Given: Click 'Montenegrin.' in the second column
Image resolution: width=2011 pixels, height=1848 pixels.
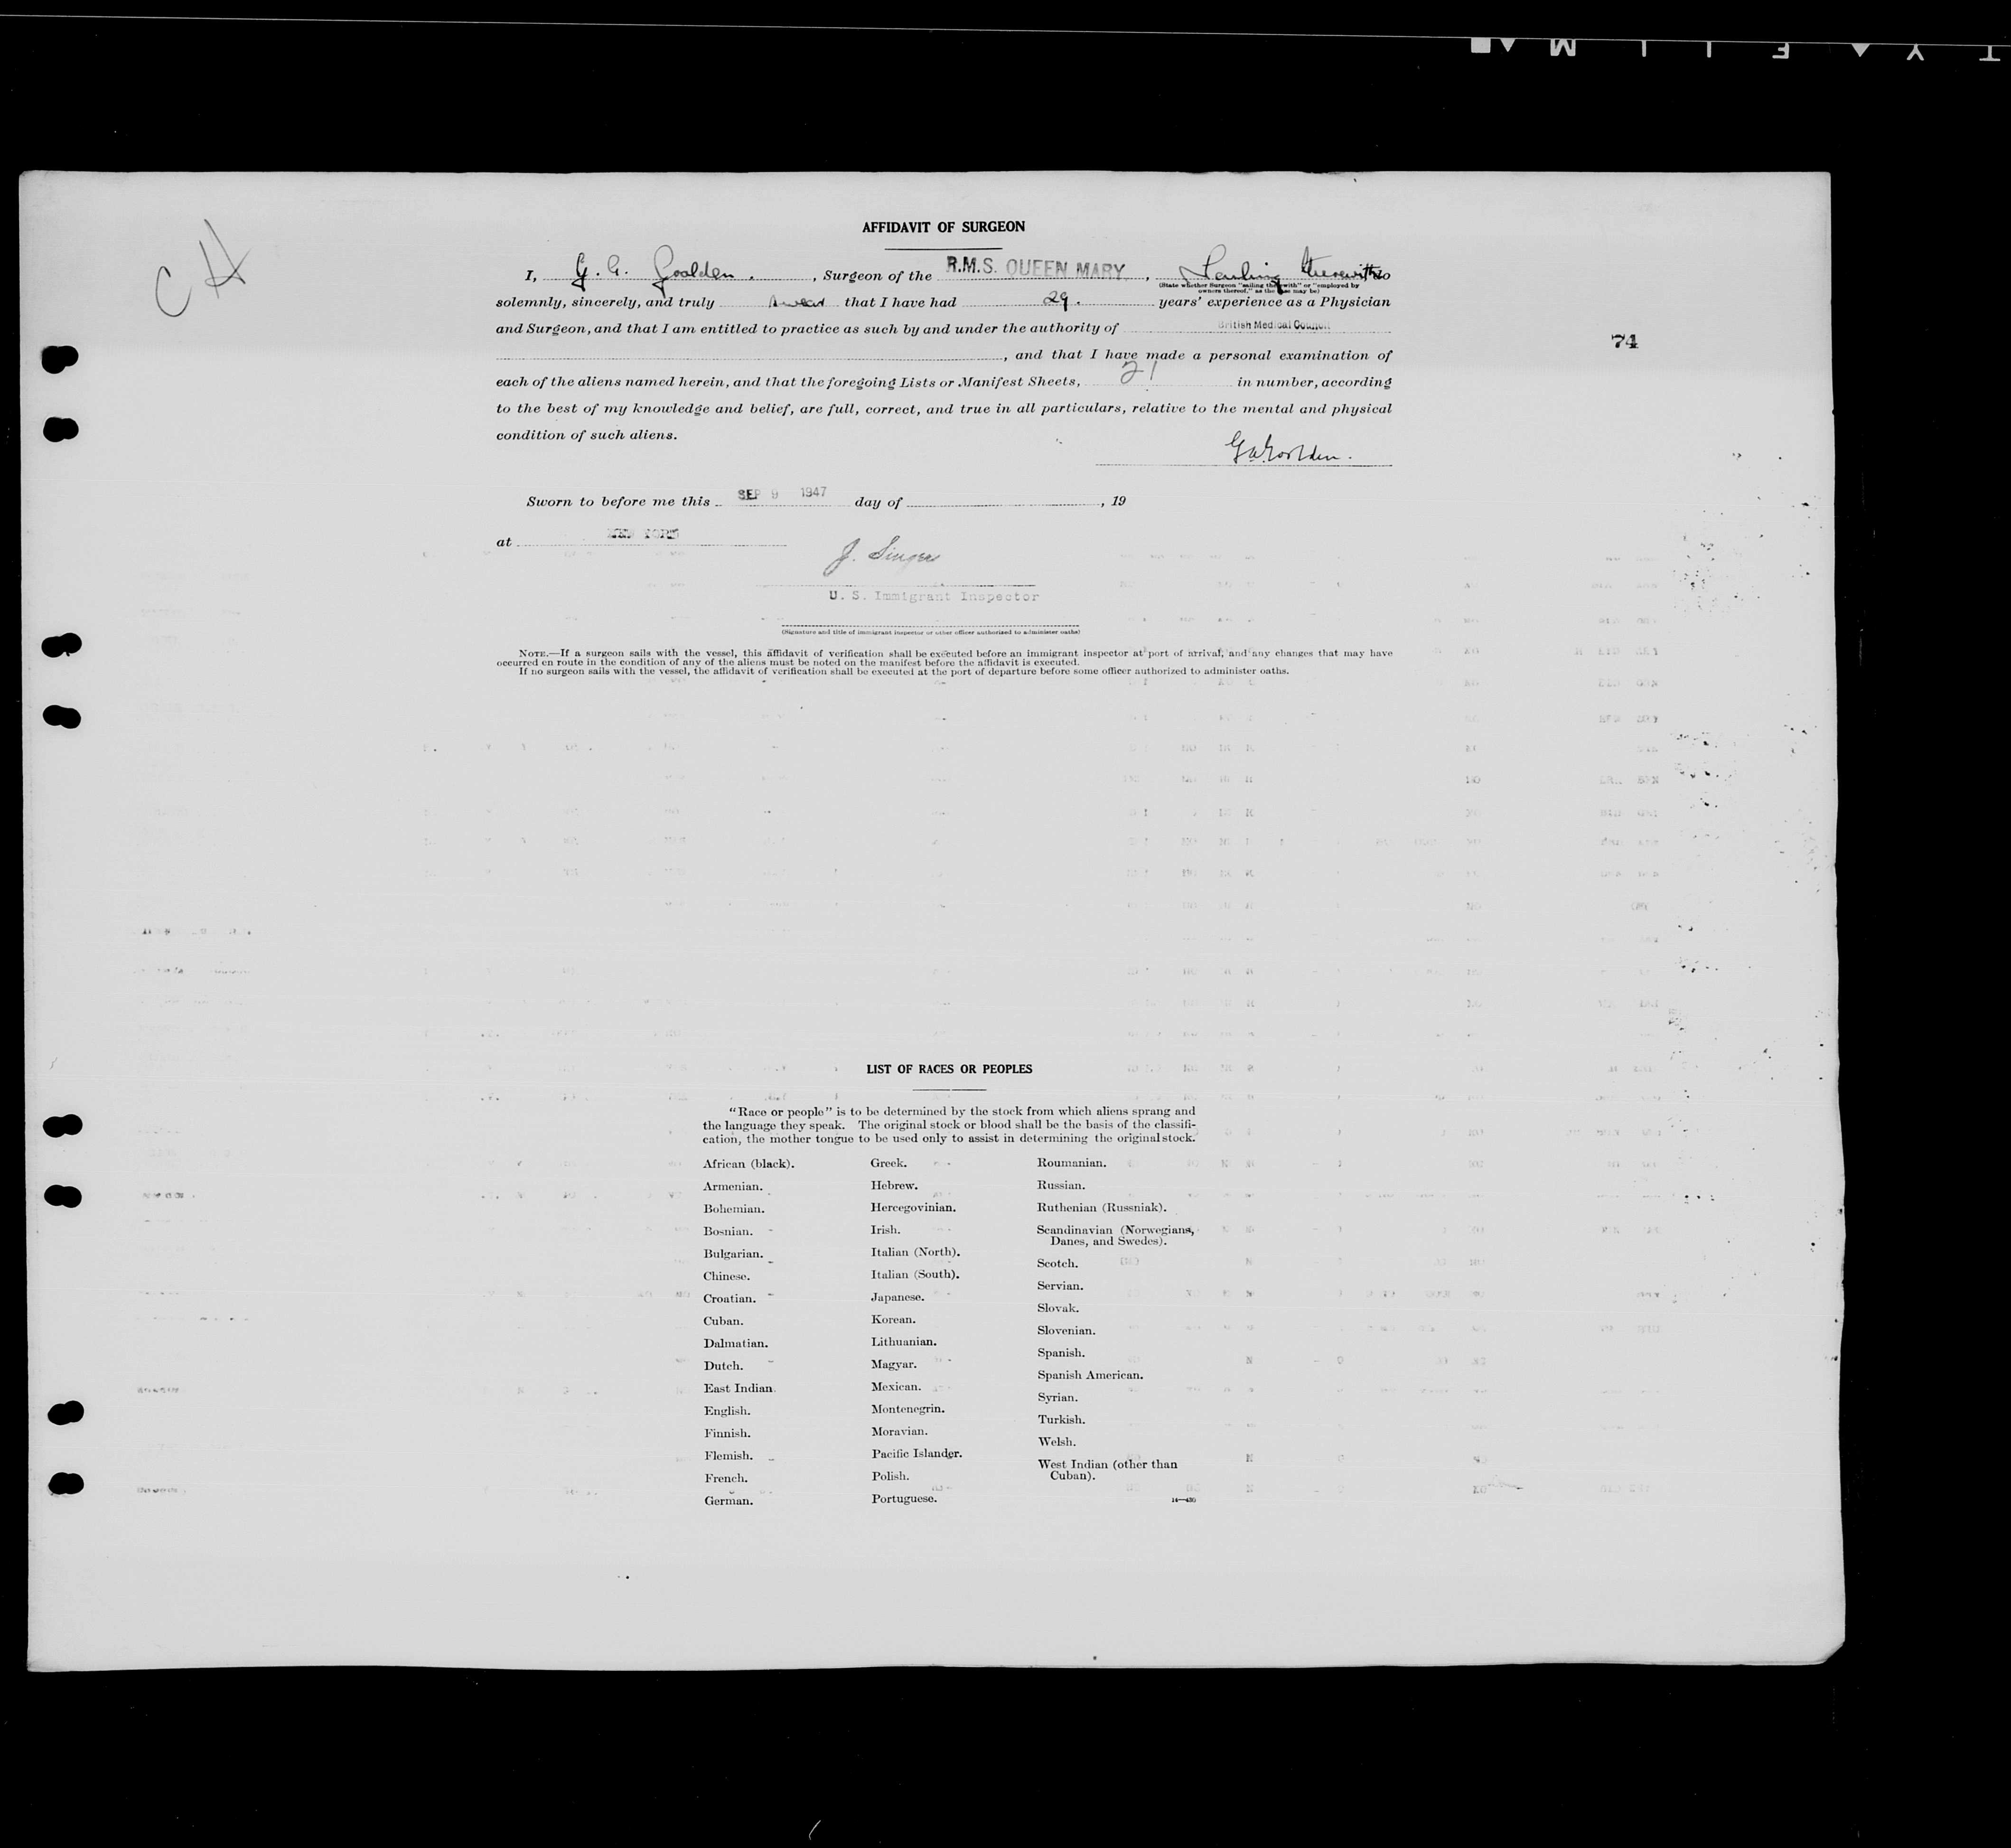Looking at the screenshot, I should click(x=908, y=1409).
